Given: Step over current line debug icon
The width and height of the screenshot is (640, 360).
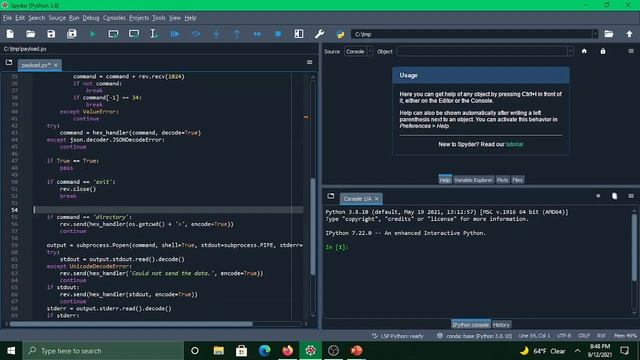Looking at the screenshot, I should [x=196, y=34].
